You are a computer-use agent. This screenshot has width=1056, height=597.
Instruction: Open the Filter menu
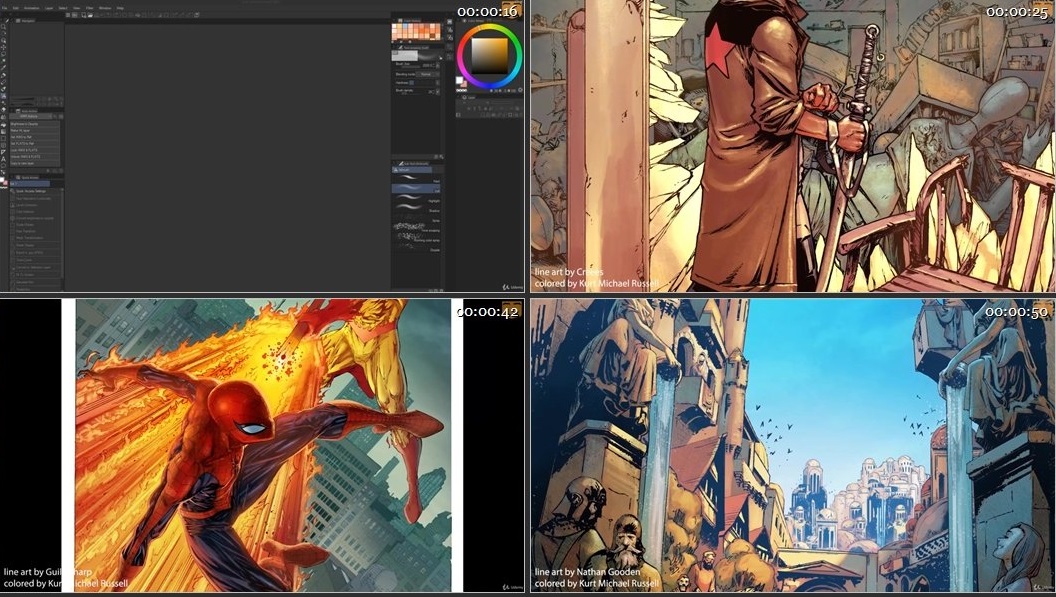(x=90, y=8)
